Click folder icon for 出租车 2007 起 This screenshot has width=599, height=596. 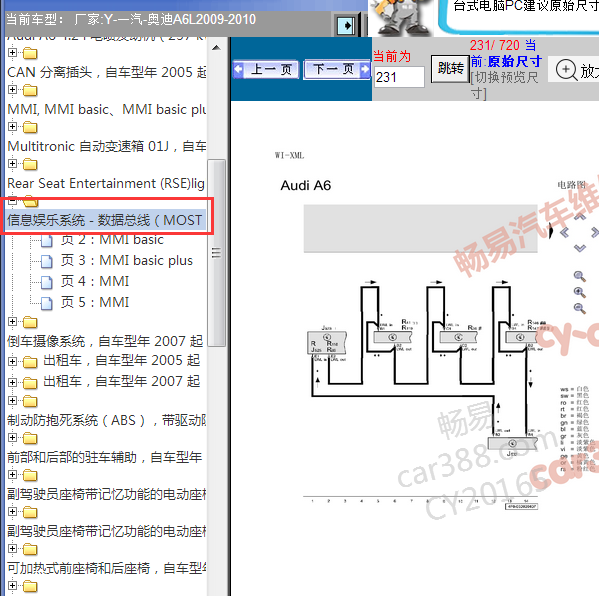point(30,383)
